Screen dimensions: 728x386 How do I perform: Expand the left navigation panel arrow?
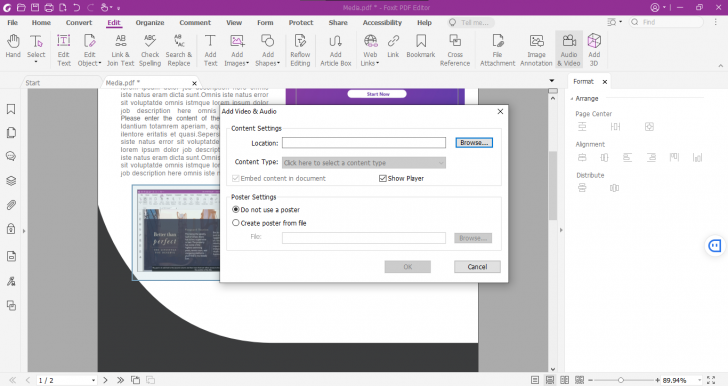[24, 230]
